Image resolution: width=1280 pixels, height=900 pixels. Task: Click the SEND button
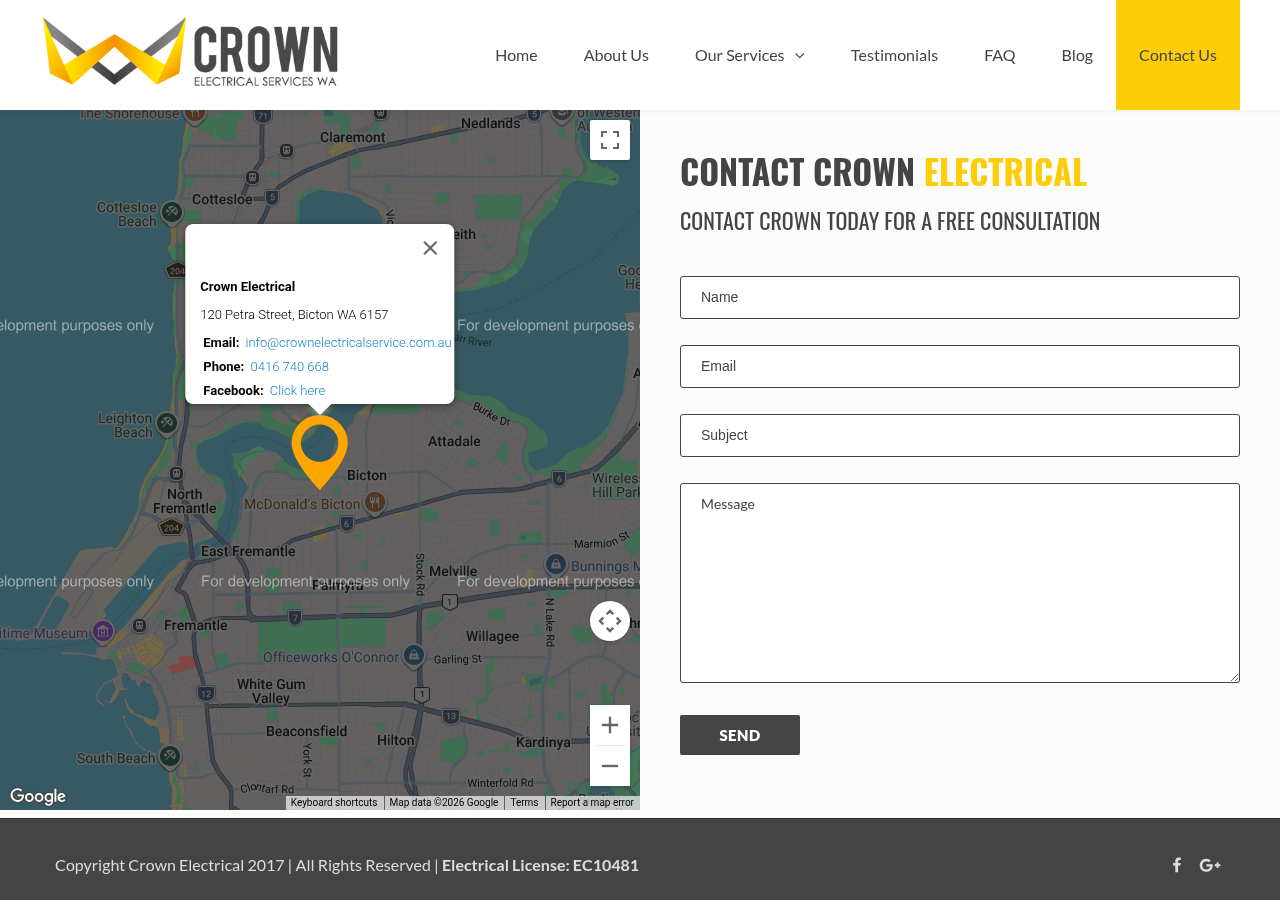tap(740, 734)
